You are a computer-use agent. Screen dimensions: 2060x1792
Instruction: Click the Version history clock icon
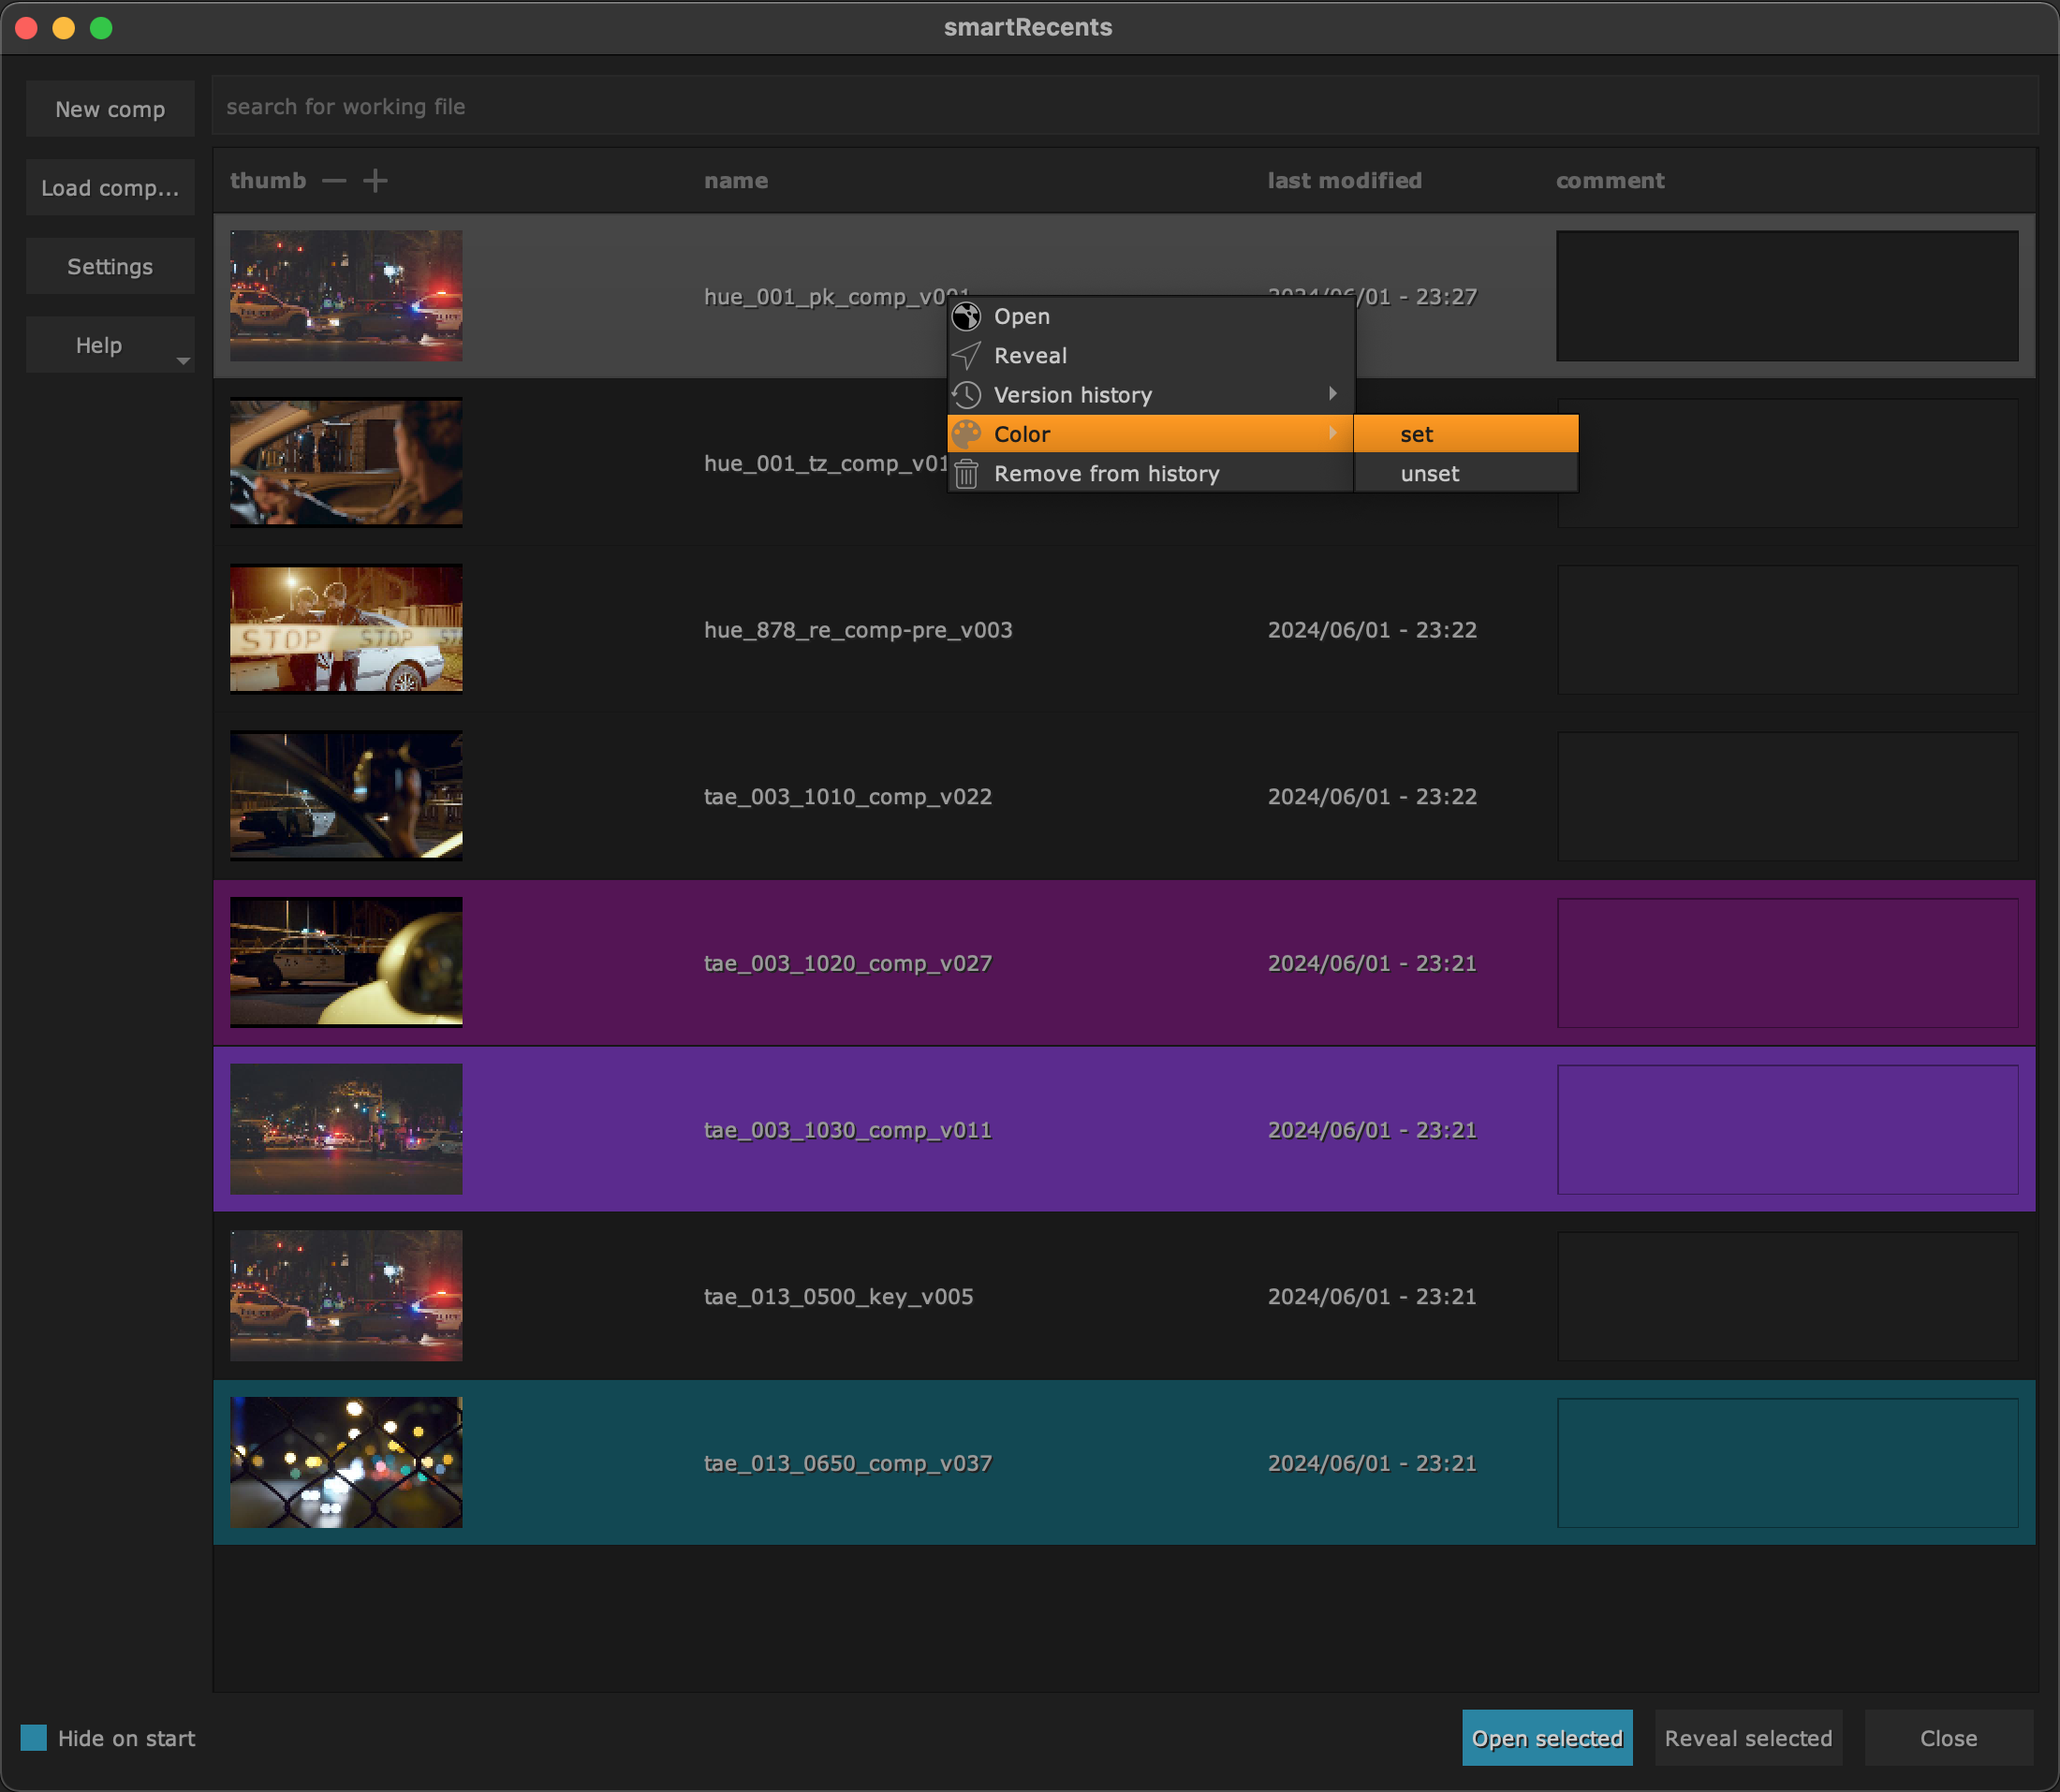click(x=966, y=395)
